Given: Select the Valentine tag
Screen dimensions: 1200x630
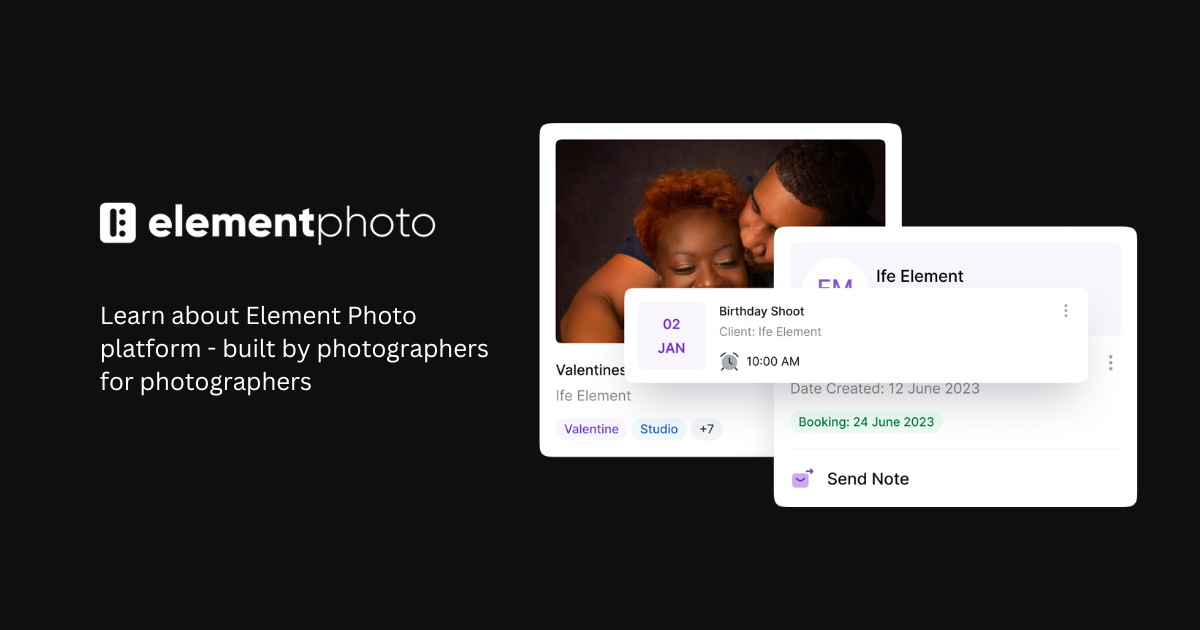Looking at the screenshot, I should [591, 429].
